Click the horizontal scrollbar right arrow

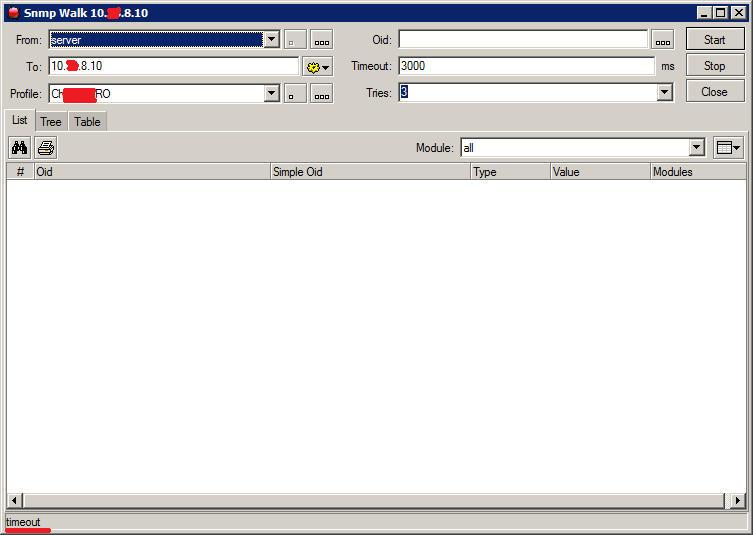(738, 500)
